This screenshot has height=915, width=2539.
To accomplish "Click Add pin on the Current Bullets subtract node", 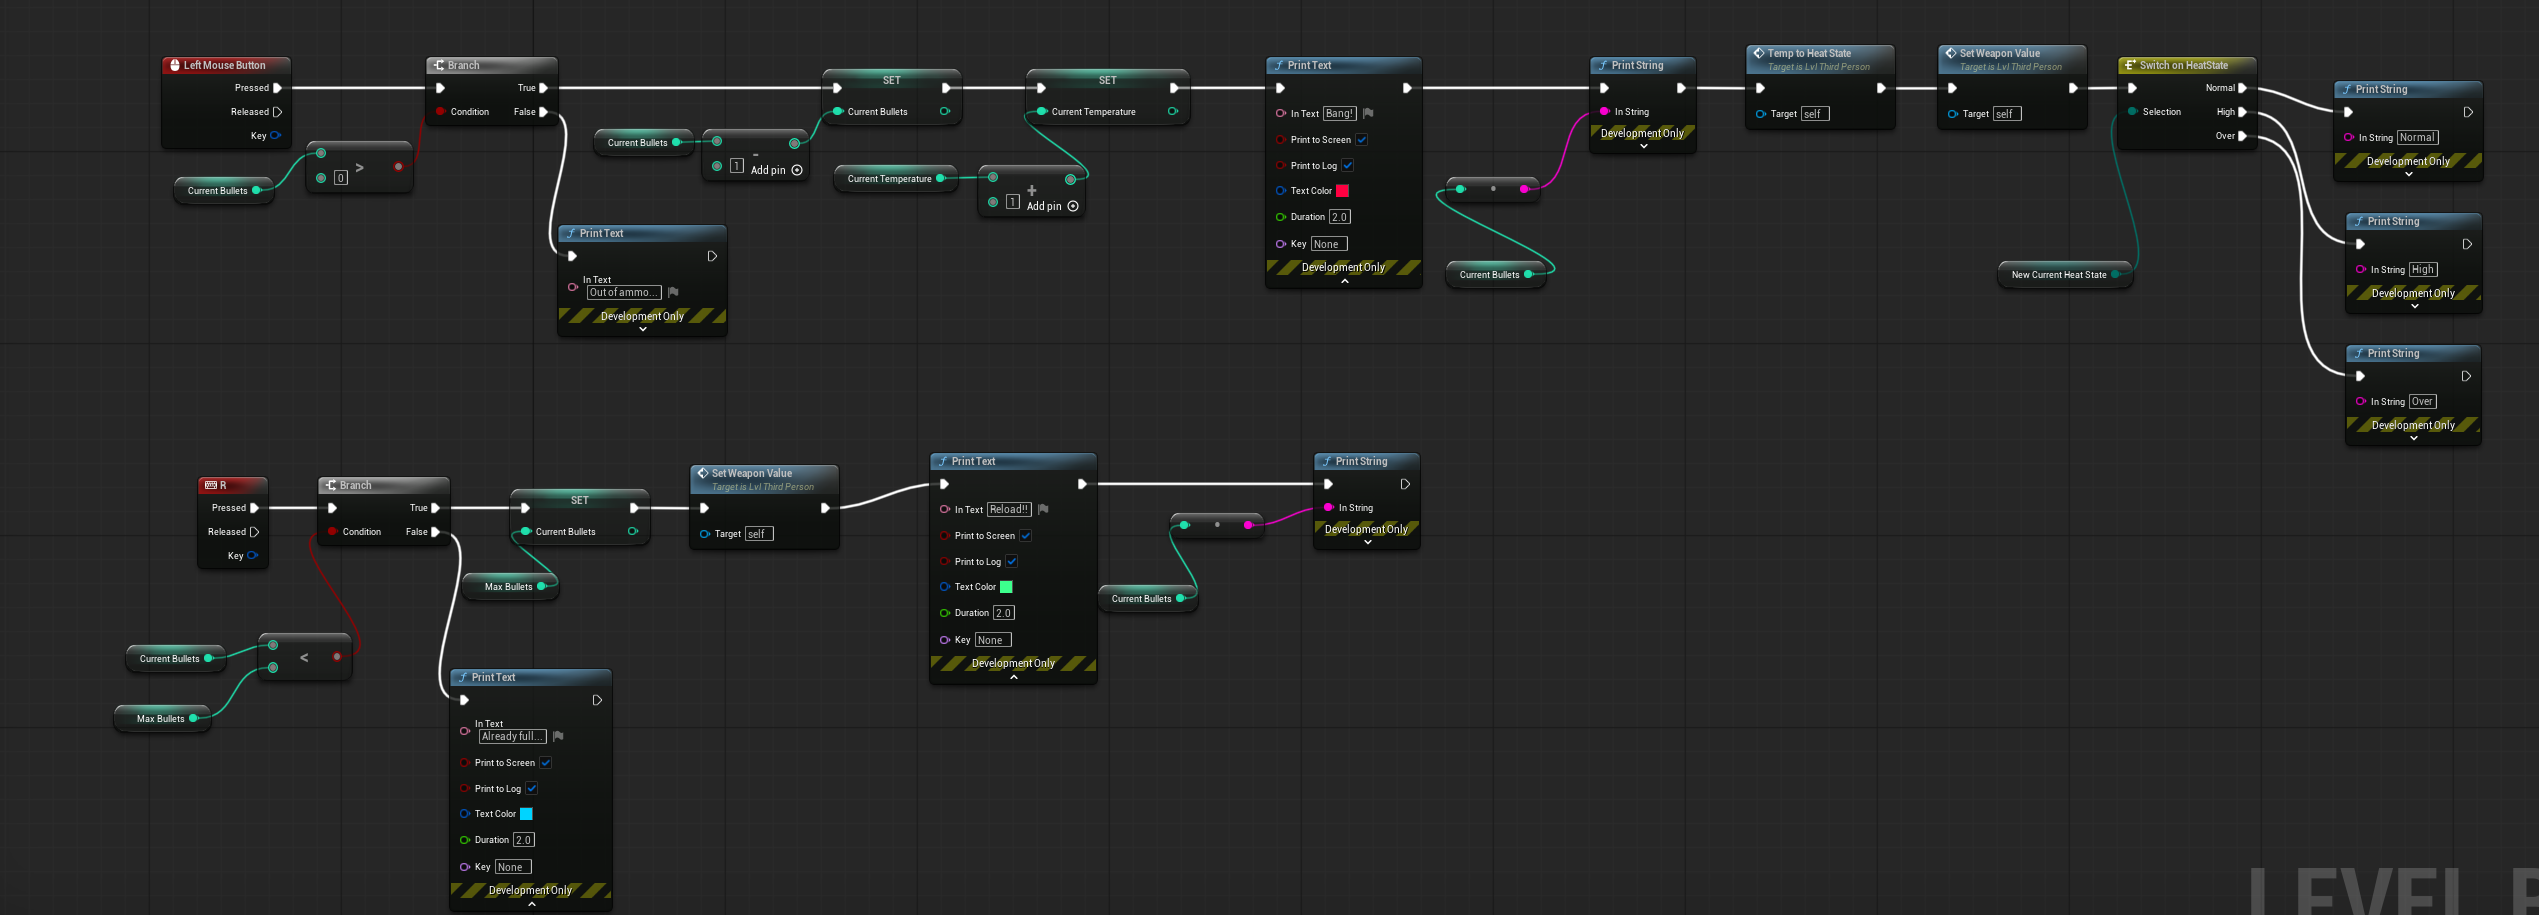I will click(777, 170).
